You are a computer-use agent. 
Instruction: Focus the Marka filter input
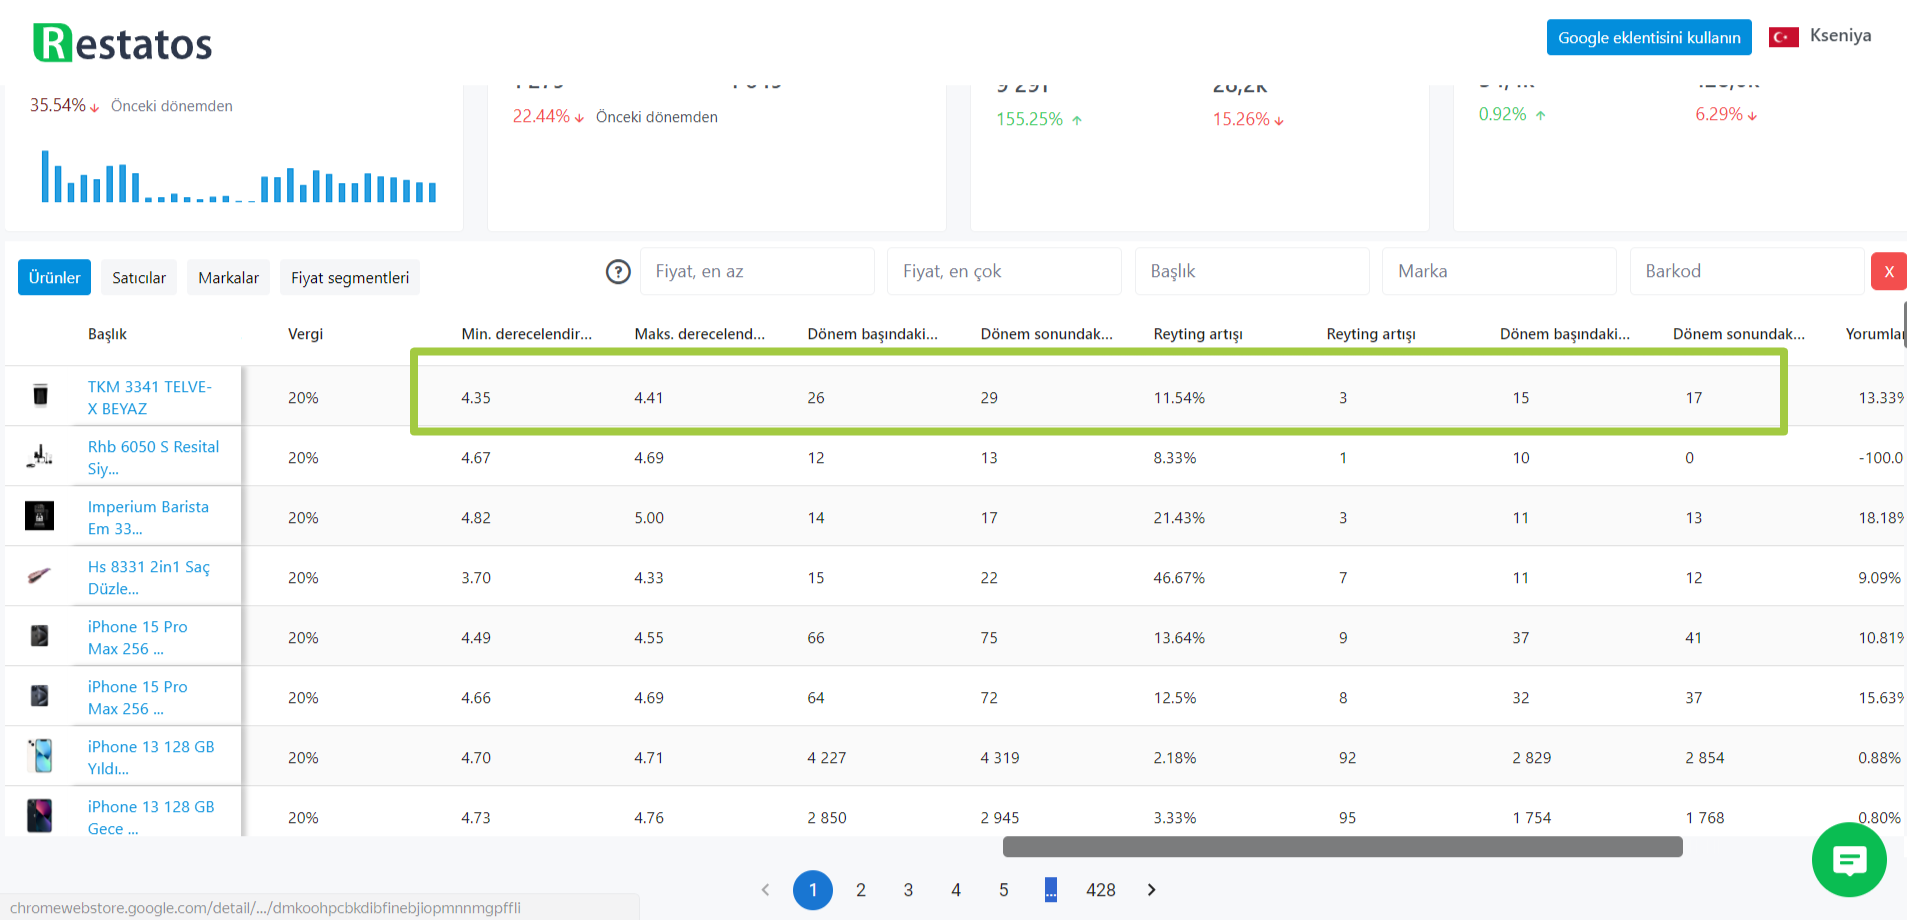pos(1499,271)
